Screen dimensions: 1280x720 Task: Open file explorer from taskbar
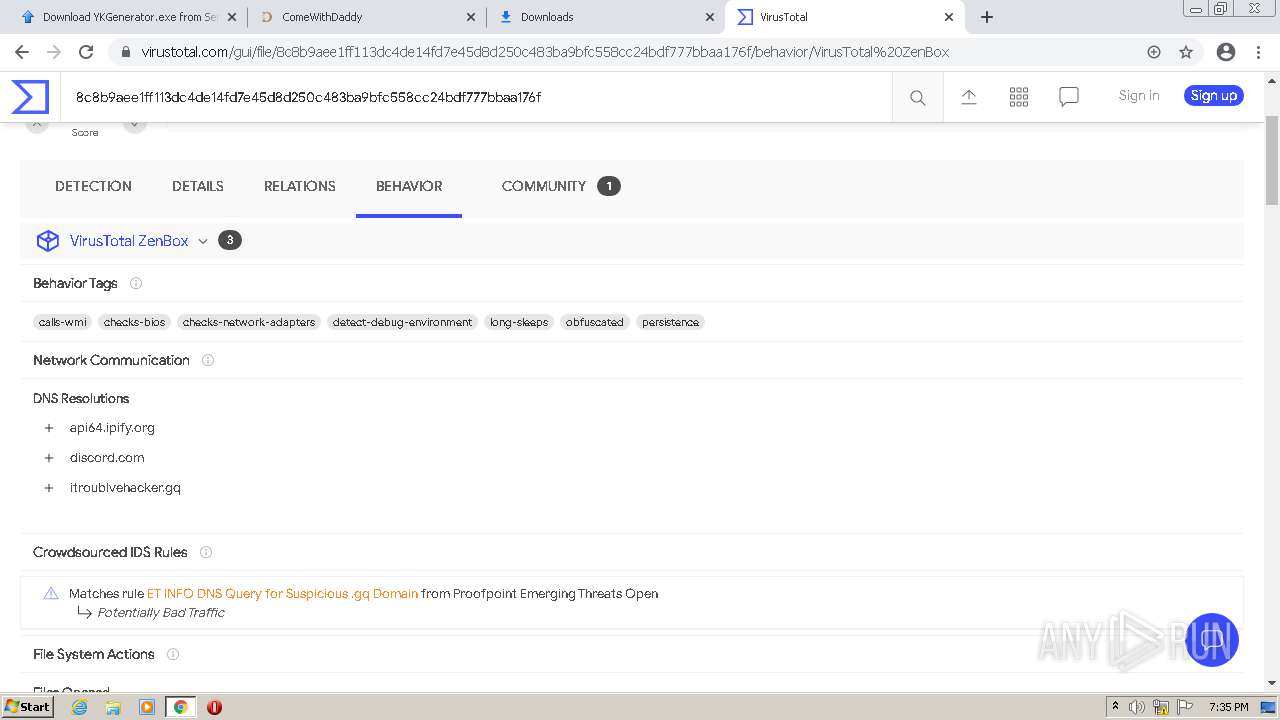click(x=113, y=707)
